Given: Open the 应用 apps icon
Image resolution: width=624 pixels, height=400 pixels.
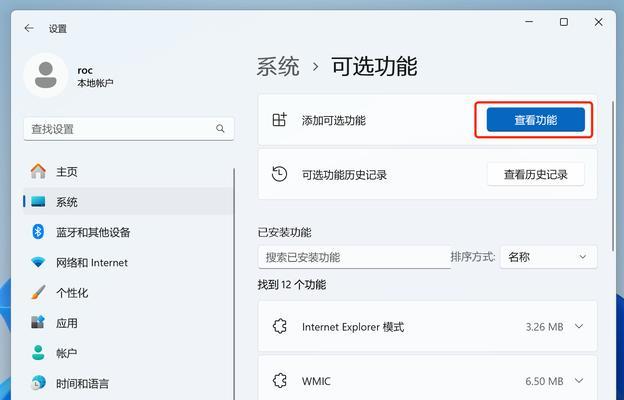Looking at the screenshot, I should pos(38,322).
